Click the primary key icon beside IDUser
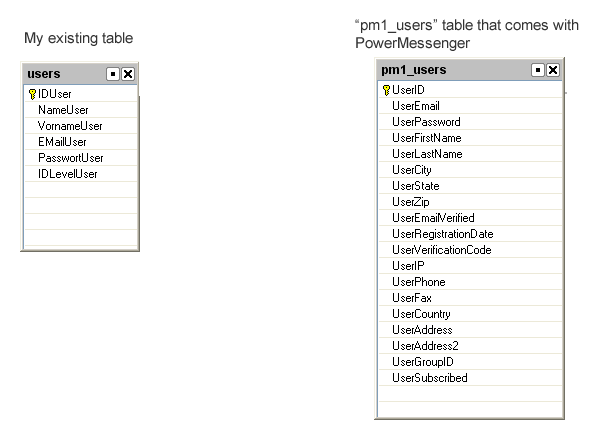 coord(33,94)
